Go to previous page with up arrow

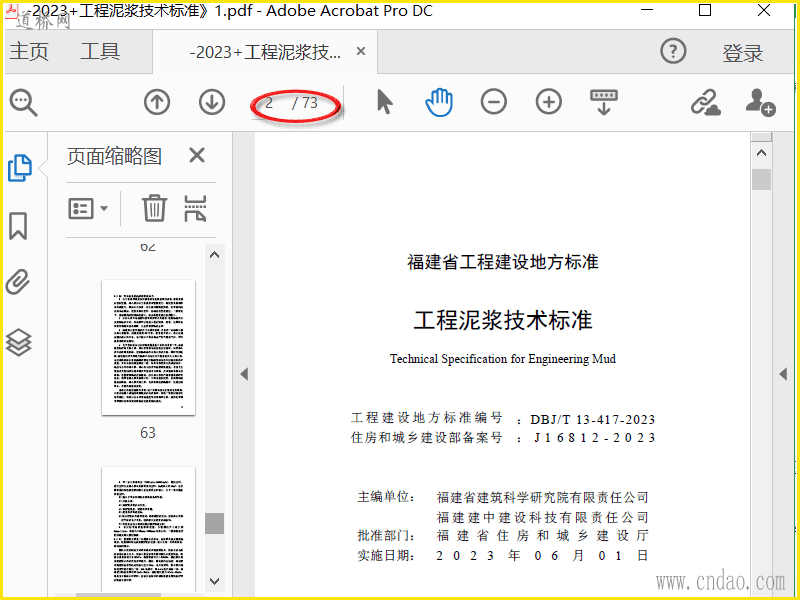[x=157, y=102]
